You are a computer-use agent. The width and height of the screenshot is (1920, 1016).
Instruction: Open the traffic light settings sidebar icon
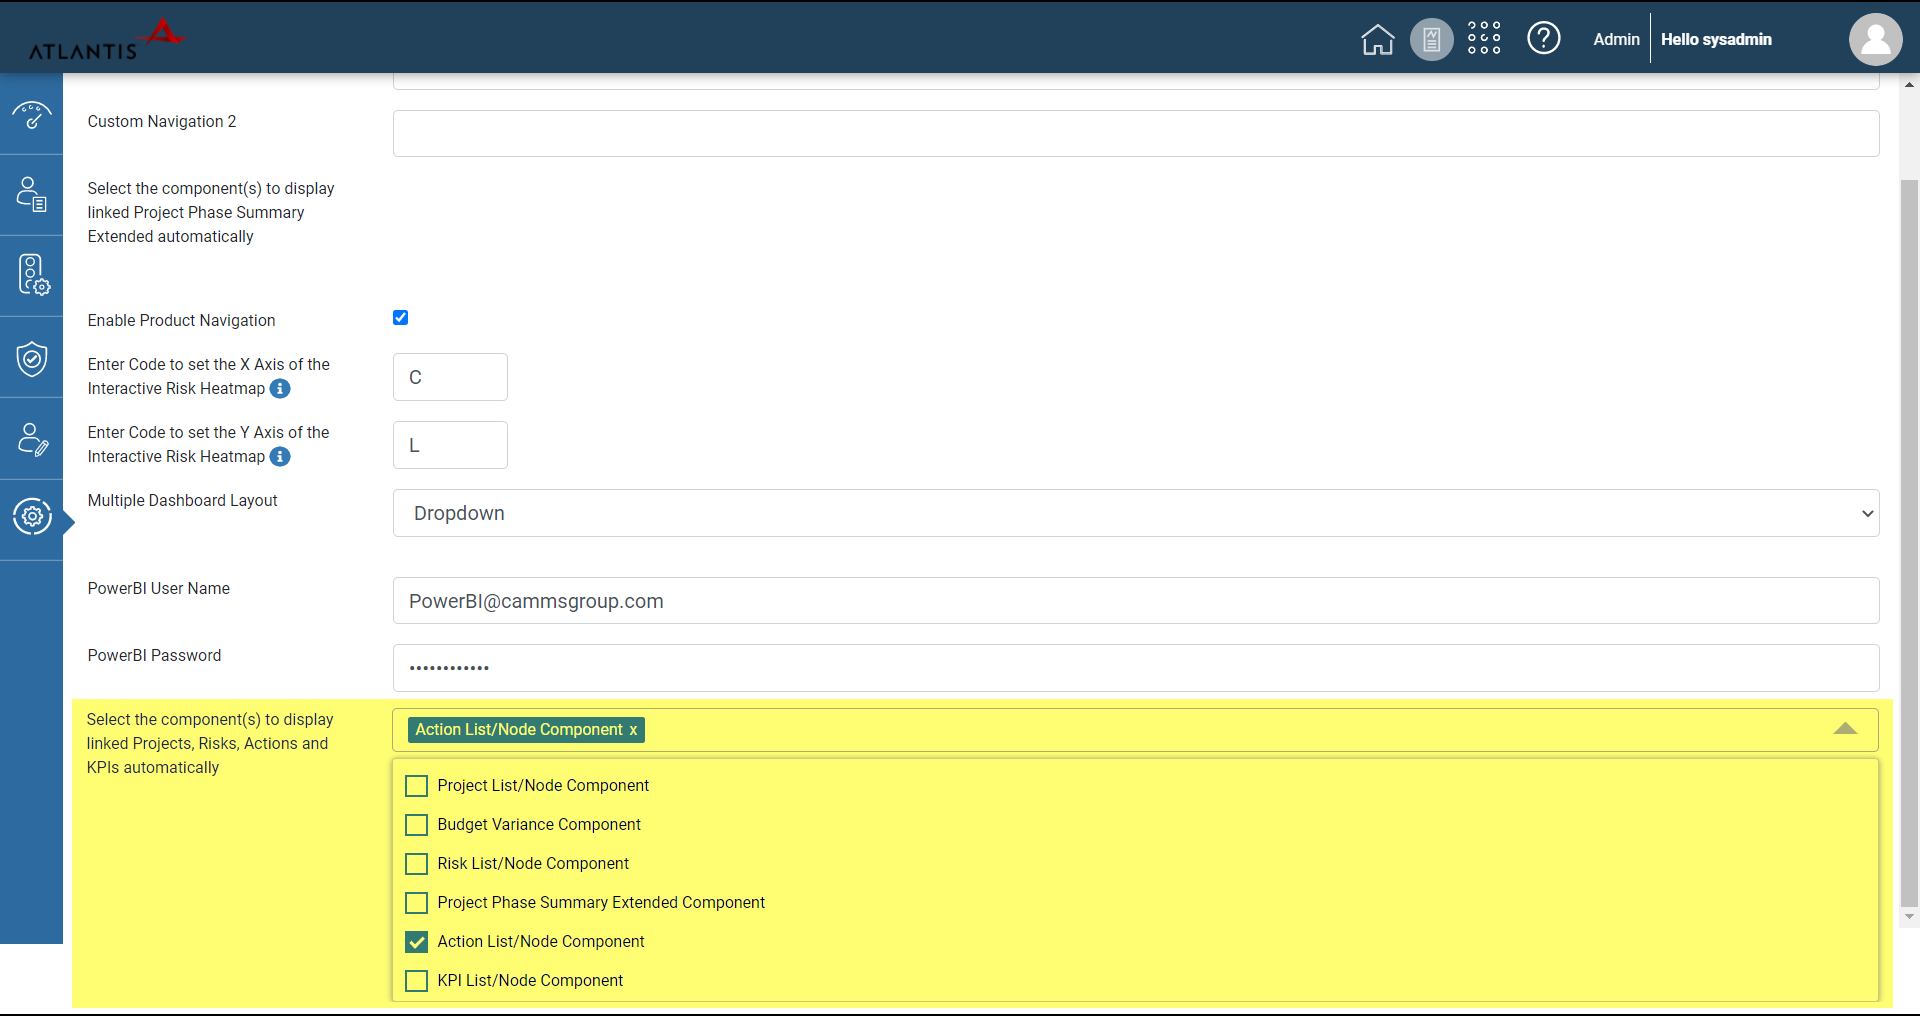coord(32,274)
